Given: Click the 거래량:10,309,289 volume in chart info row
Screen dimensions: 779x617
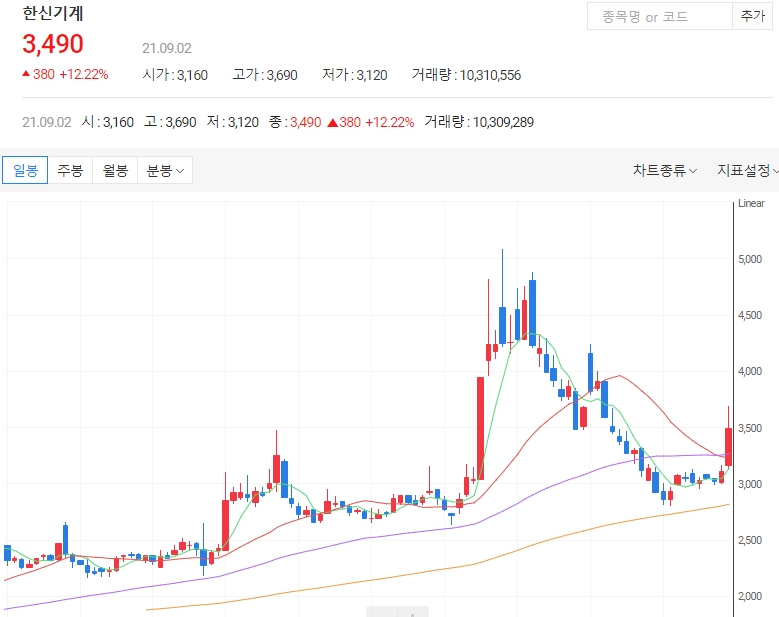Looking at the screenshot, I should [479, 122].
